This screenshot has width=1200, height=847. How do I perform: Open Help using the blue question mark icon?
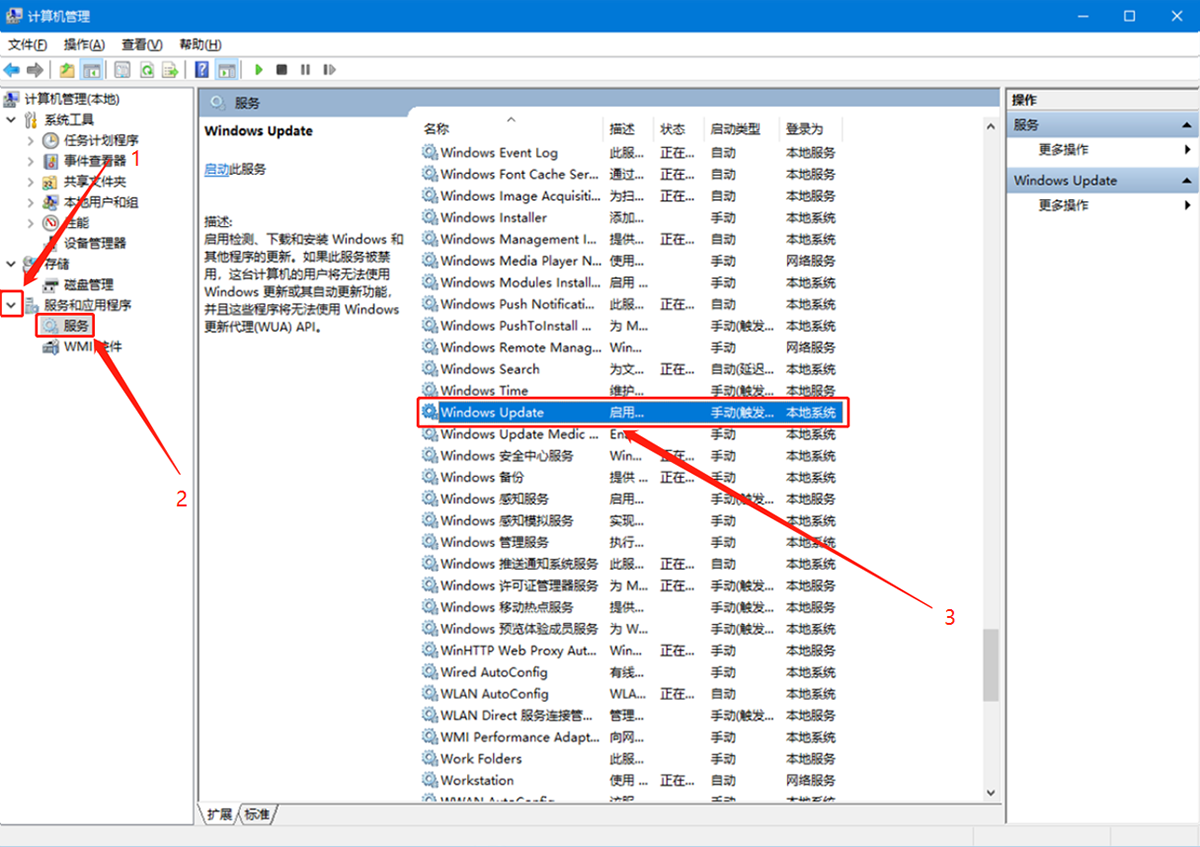(200, 69)
